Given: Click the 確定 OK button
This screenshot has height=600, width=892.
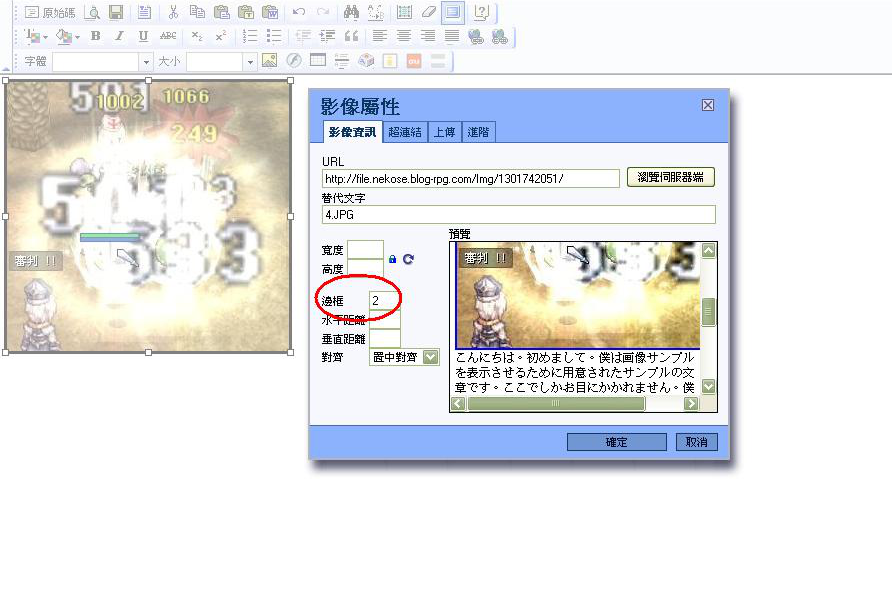Looking at the screenshot, I should click(617, 442).
